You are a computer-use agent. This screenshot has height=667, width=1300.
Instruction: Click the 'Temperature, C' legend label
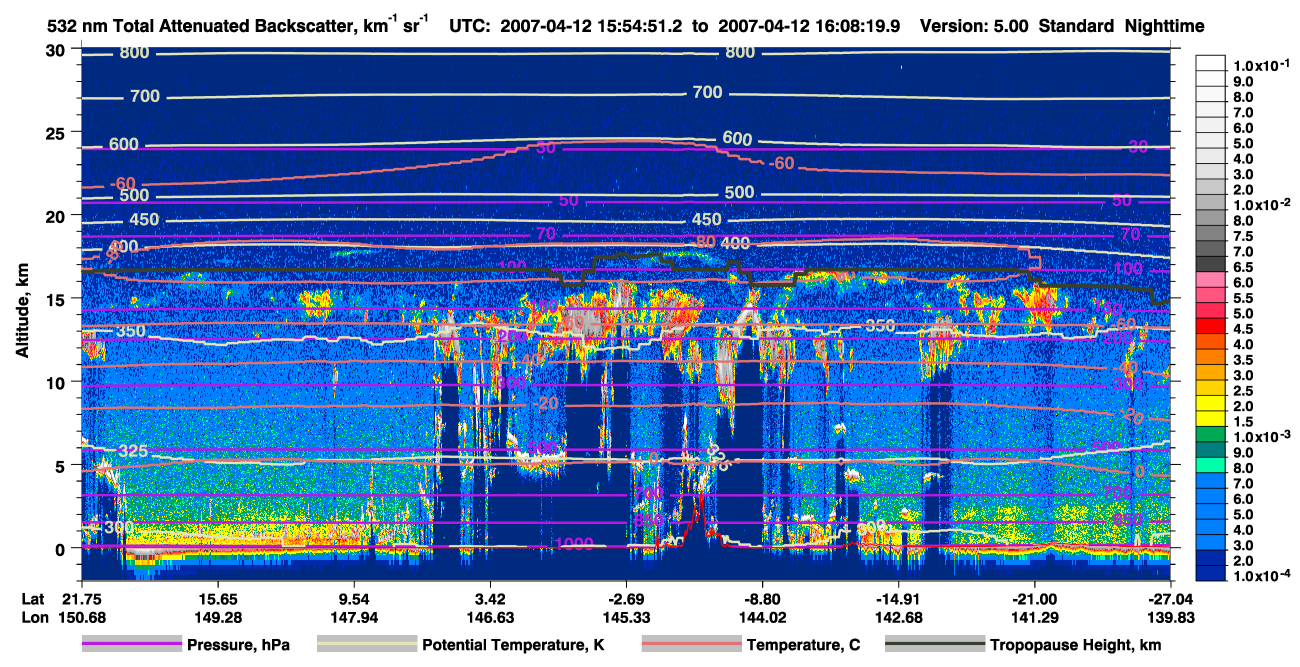pos(803,646)
